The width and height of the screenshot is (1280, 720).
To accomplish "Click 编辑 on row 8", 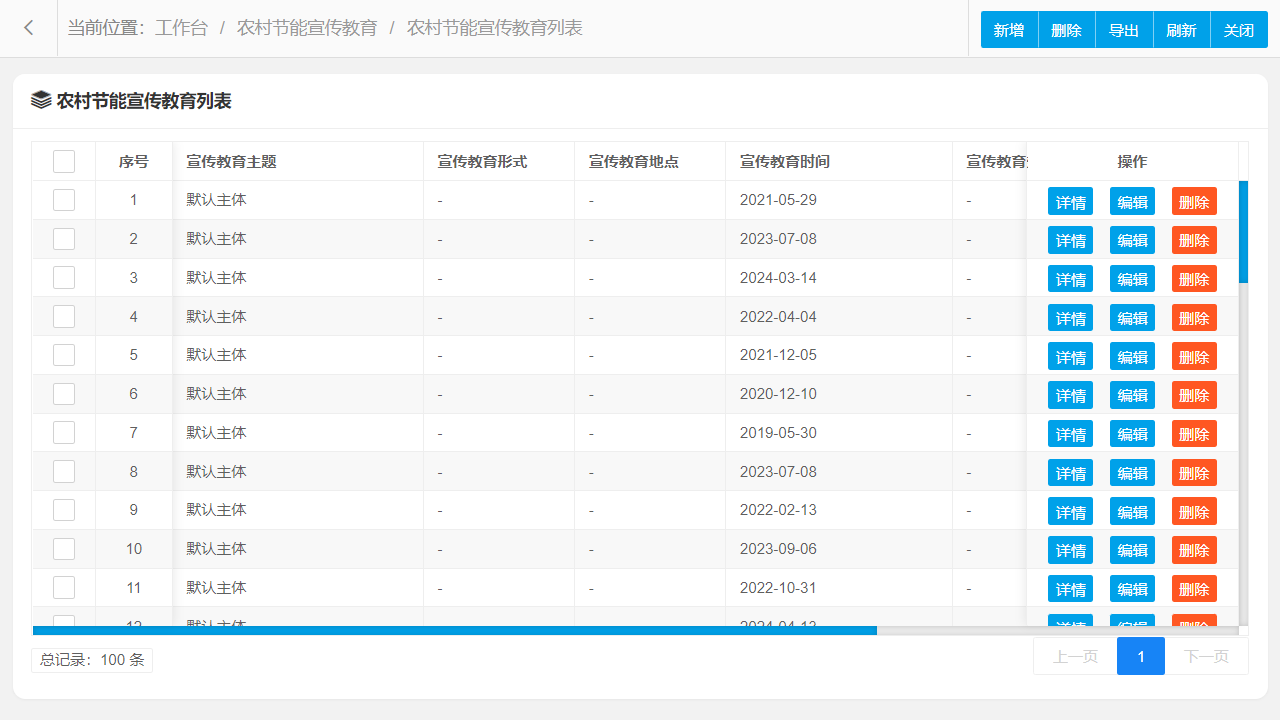I will 1132,473.
